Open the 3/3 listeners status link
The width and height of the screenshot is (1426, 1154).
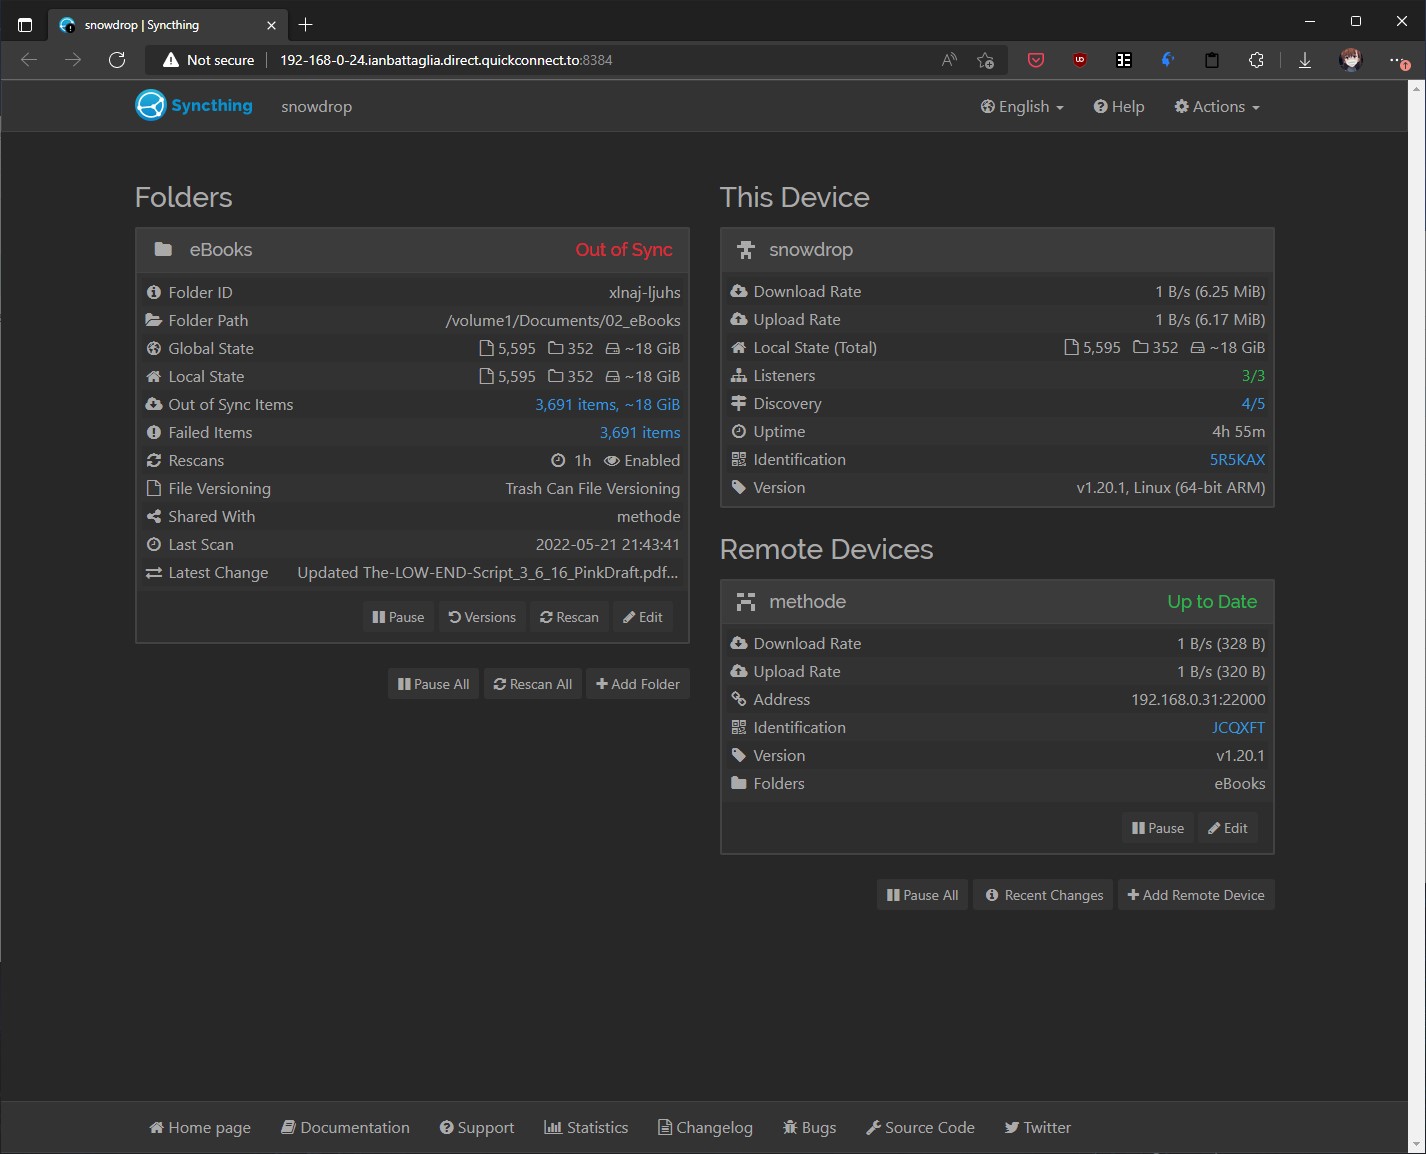(x=1253, y=376)
